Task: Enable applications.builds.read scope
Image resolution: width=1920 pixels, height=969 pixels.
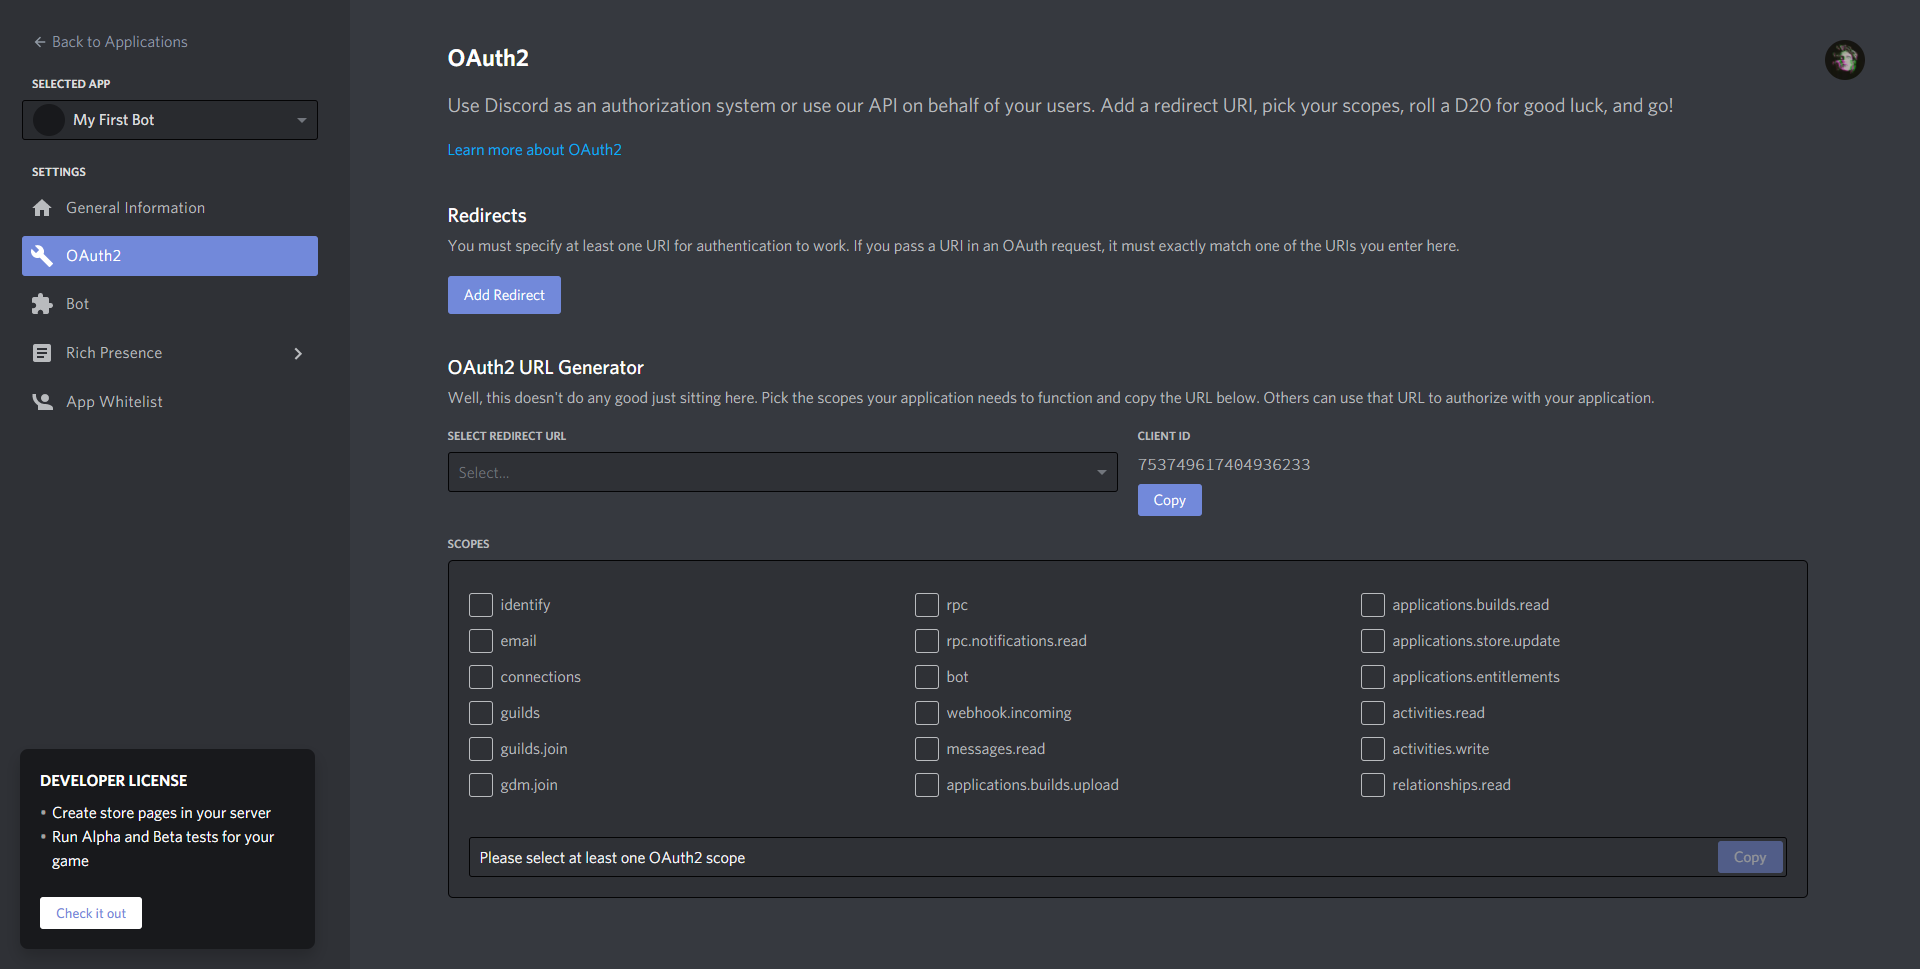Action: (1373, 605)
